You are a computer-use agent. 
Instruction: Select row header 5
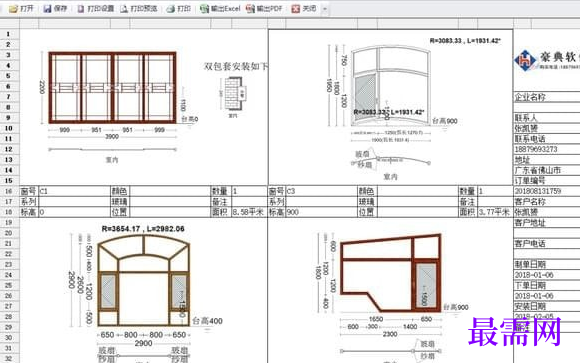(x=9, y=76)
